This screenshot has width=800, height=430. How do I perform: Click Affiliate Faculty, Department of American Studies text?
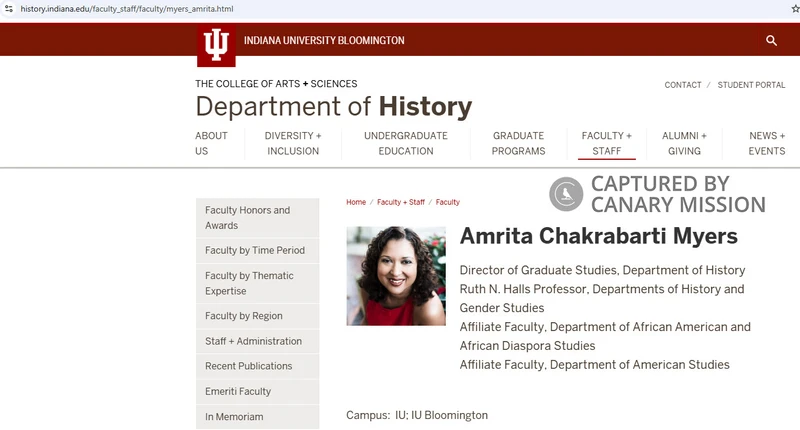[x=594, y=365]
